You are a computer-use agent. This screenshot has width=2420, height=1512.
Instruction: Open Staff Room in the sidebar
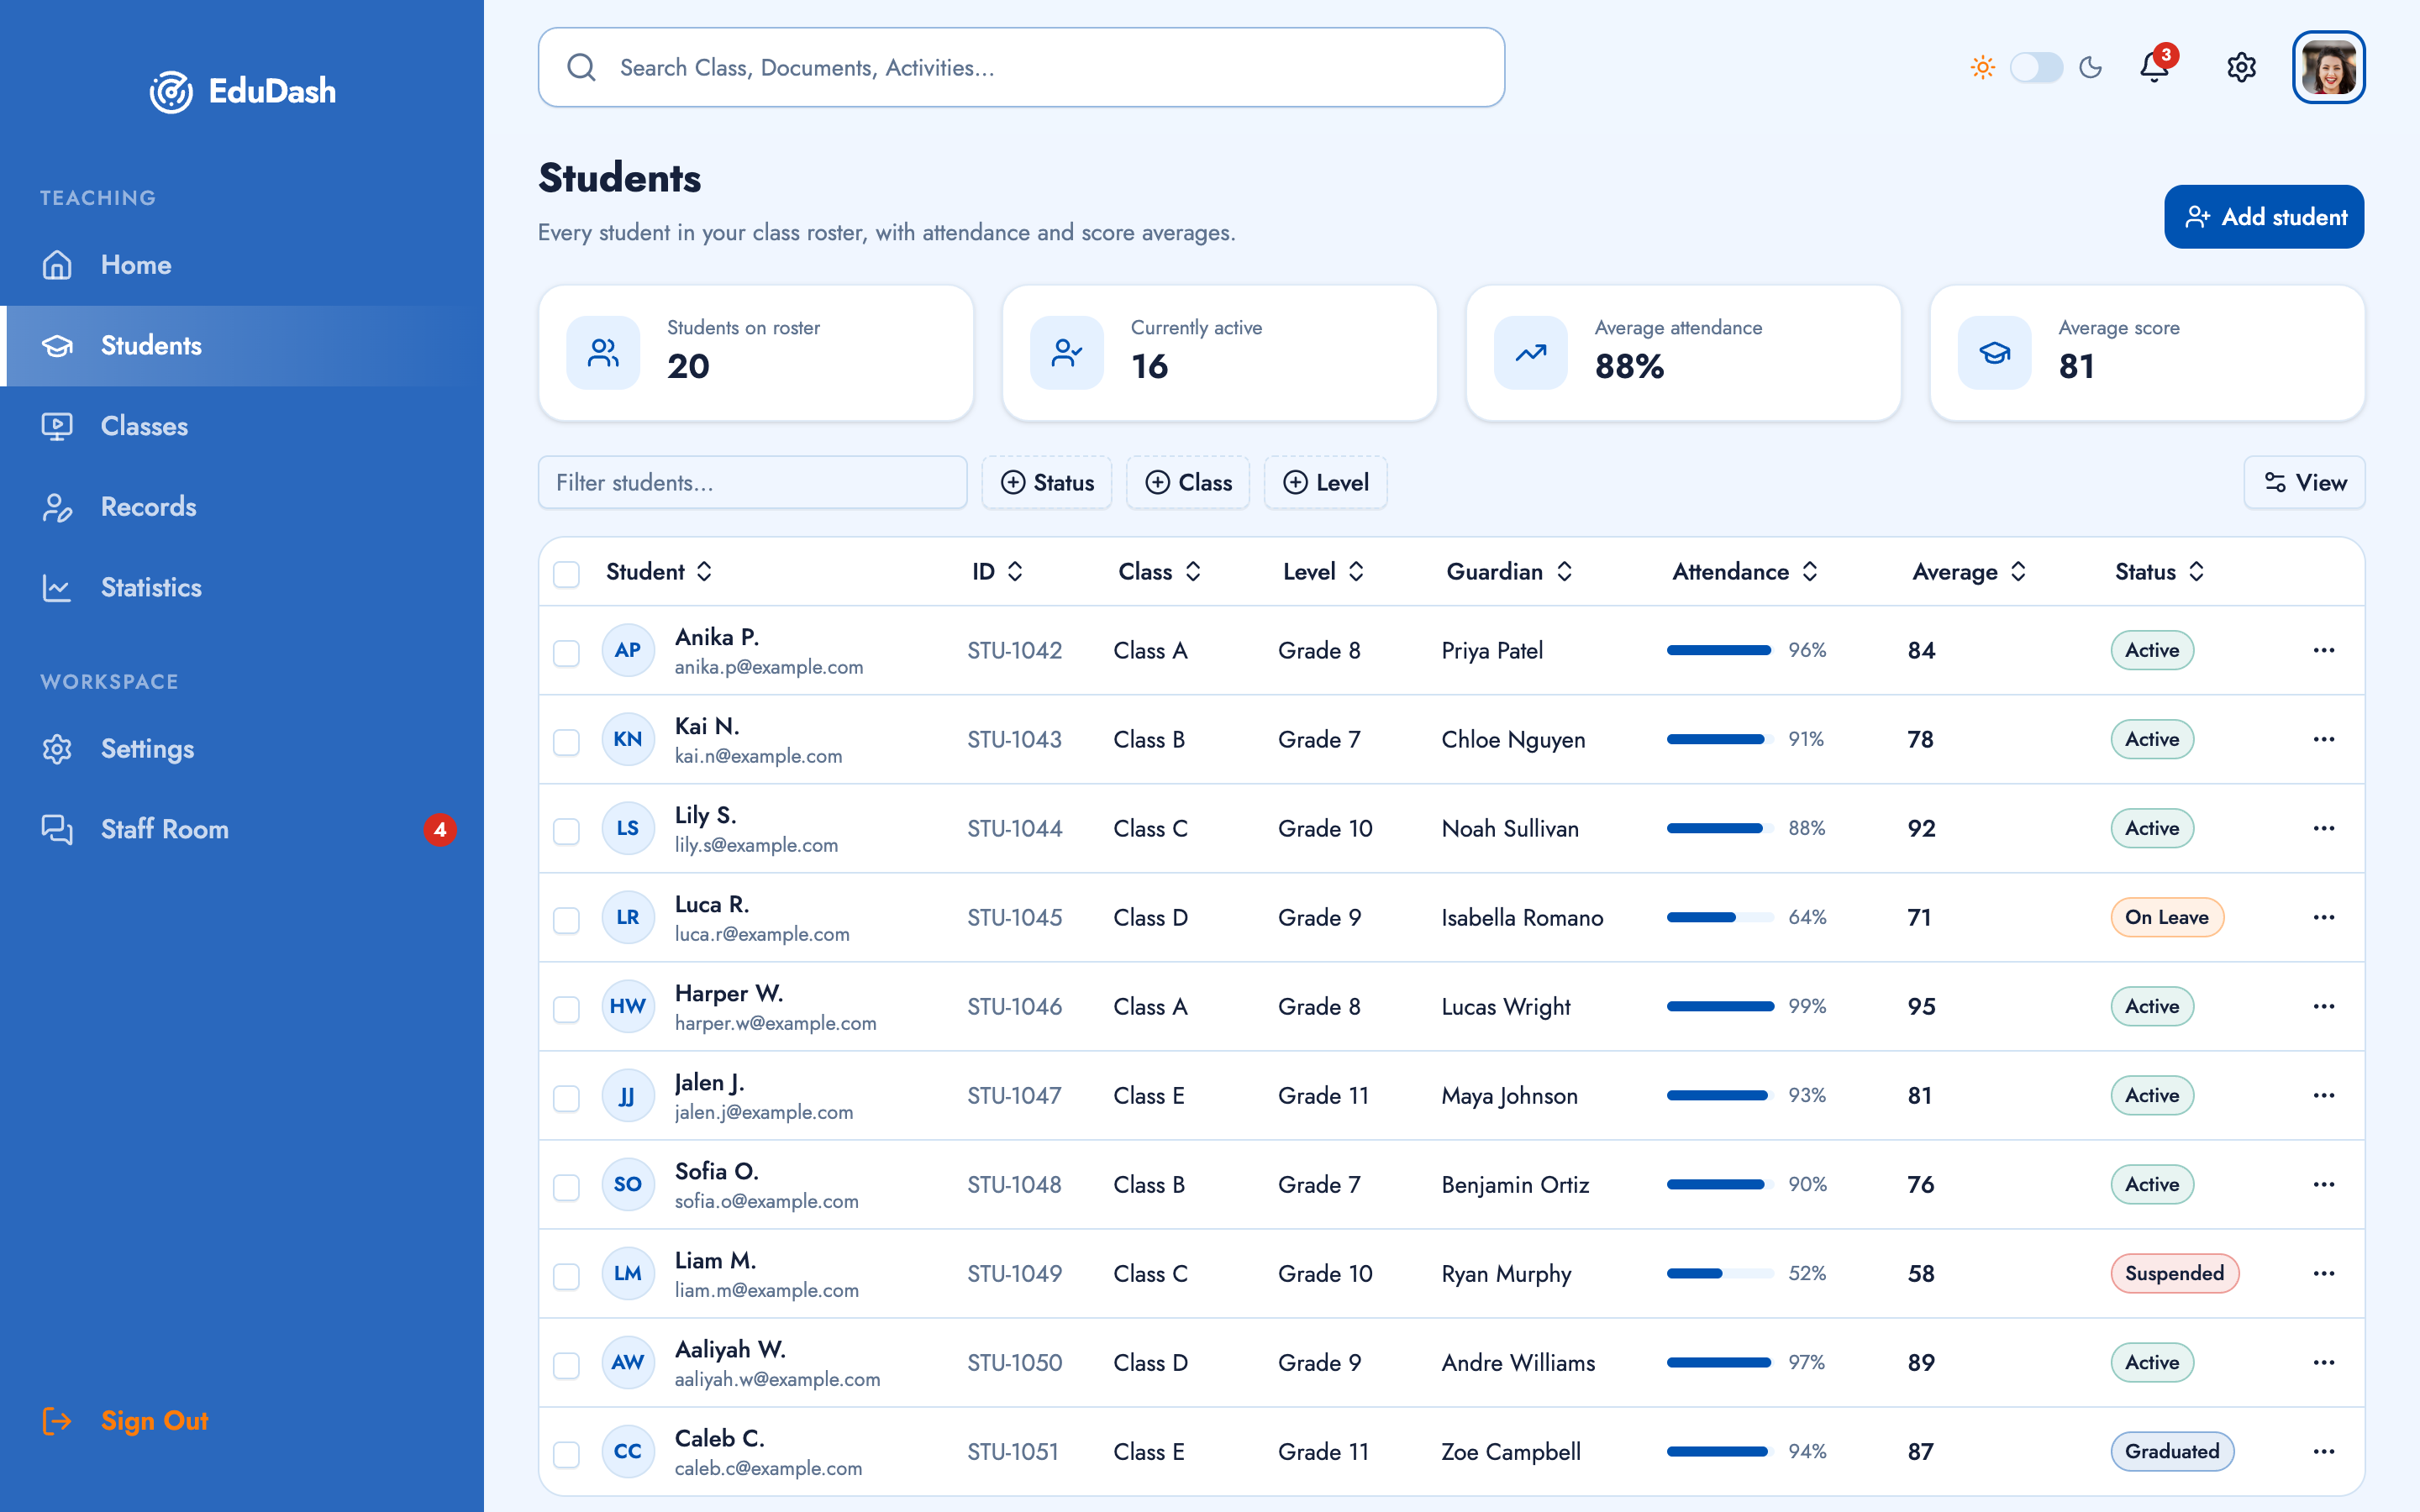point(242,829)
